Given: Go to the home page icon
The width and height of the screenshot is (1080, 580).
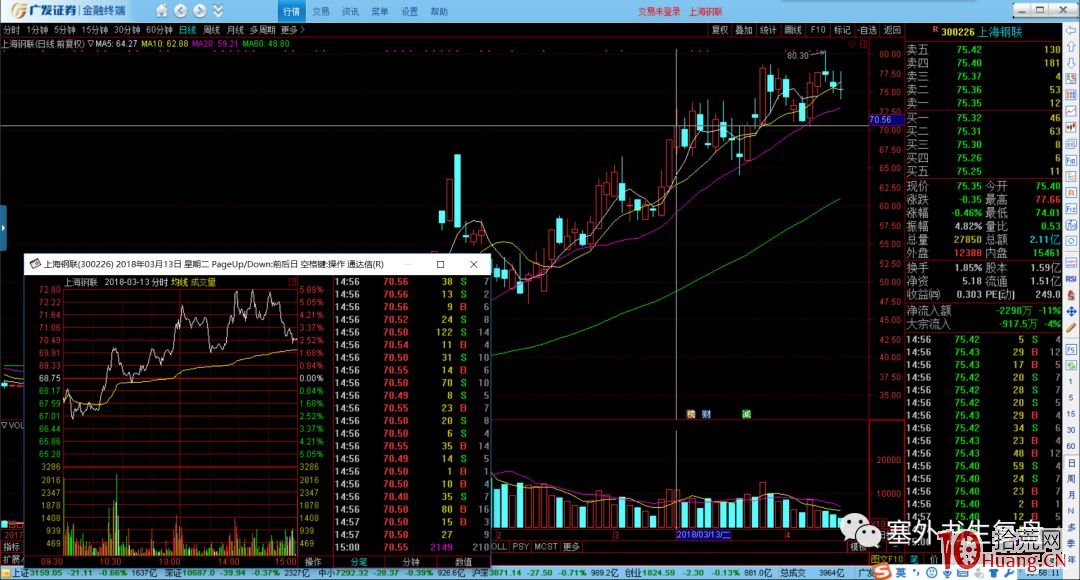Looking at the screenshot, I should [162, 10].
